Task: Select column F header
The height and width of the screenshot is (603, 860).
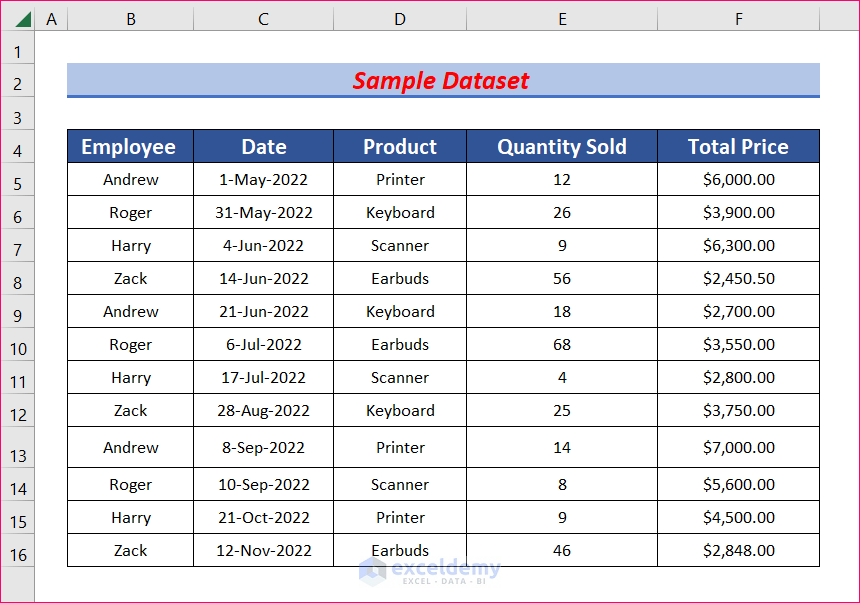Action: click(x=739, y=19)
